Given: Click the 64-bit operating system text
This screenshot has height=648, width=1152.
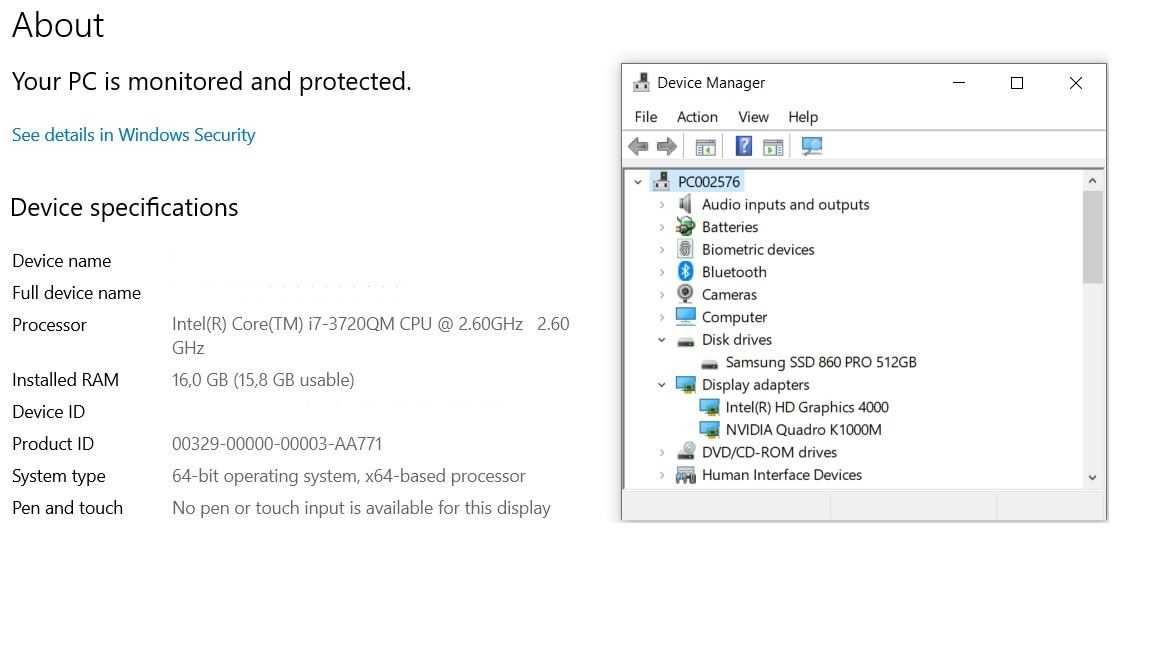Looking at the screenshot, I should 348,476.
